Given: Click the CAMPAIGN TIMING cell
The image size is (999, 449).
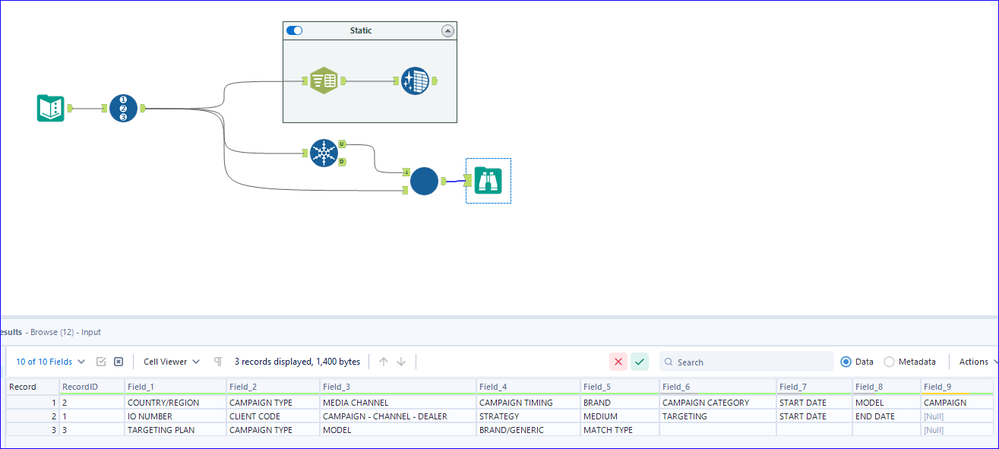Looking at the screenshot, I should coord(528,403).
